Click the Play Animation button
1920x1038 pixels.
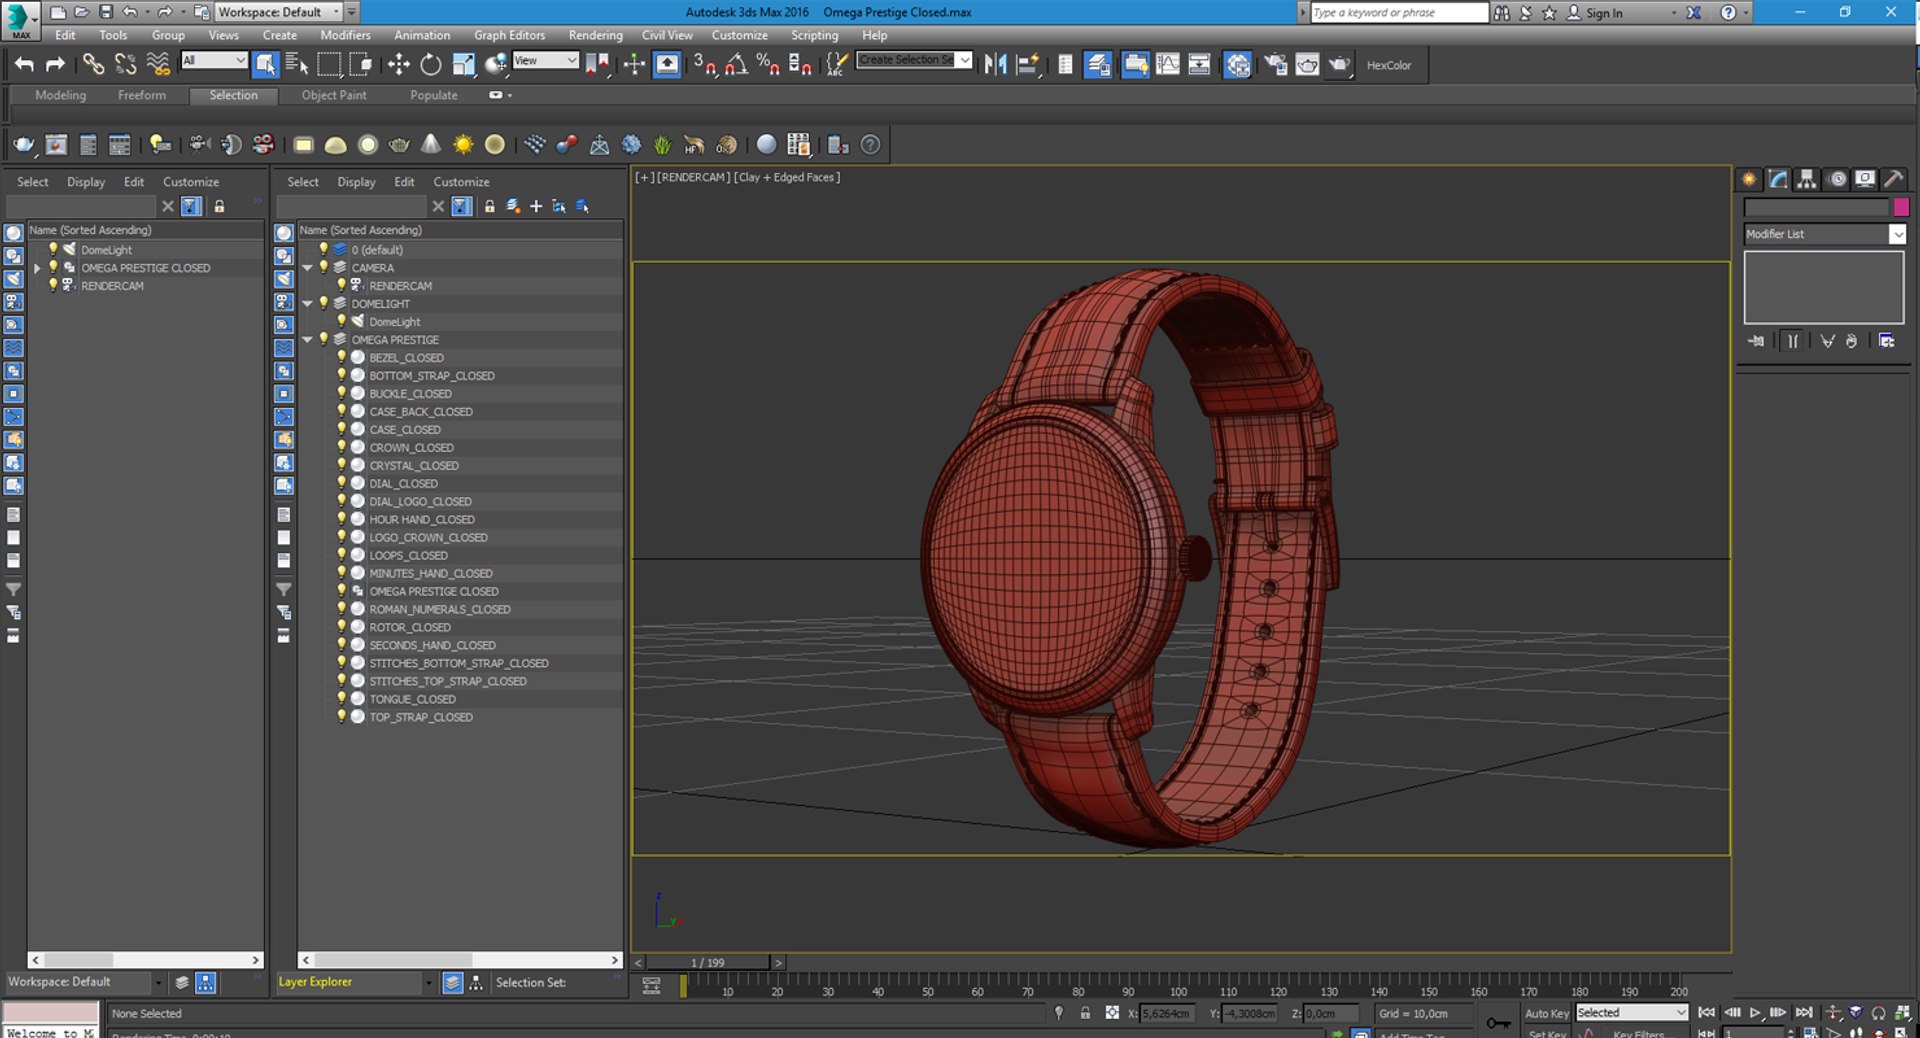pos(1755,1013)
